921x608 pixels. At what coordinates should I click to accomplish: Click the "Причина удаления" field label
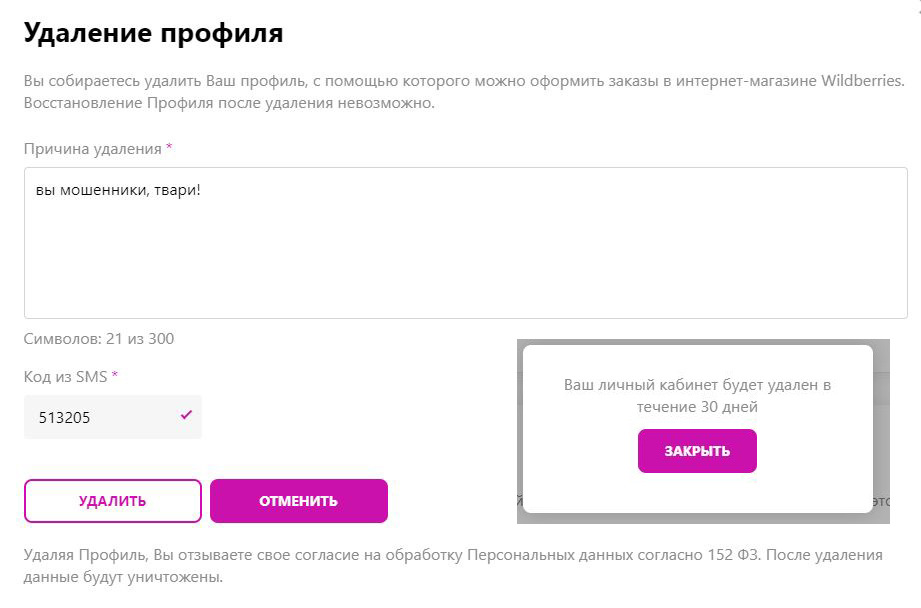[93, 149]
